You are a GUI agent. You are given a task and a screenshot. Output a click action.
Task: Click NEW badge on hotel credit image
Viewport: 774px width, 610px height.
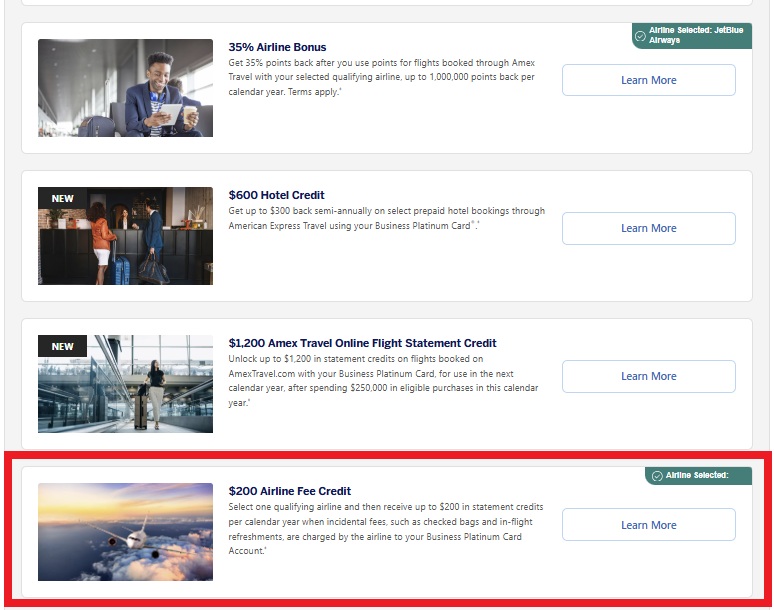click(62, 198)
